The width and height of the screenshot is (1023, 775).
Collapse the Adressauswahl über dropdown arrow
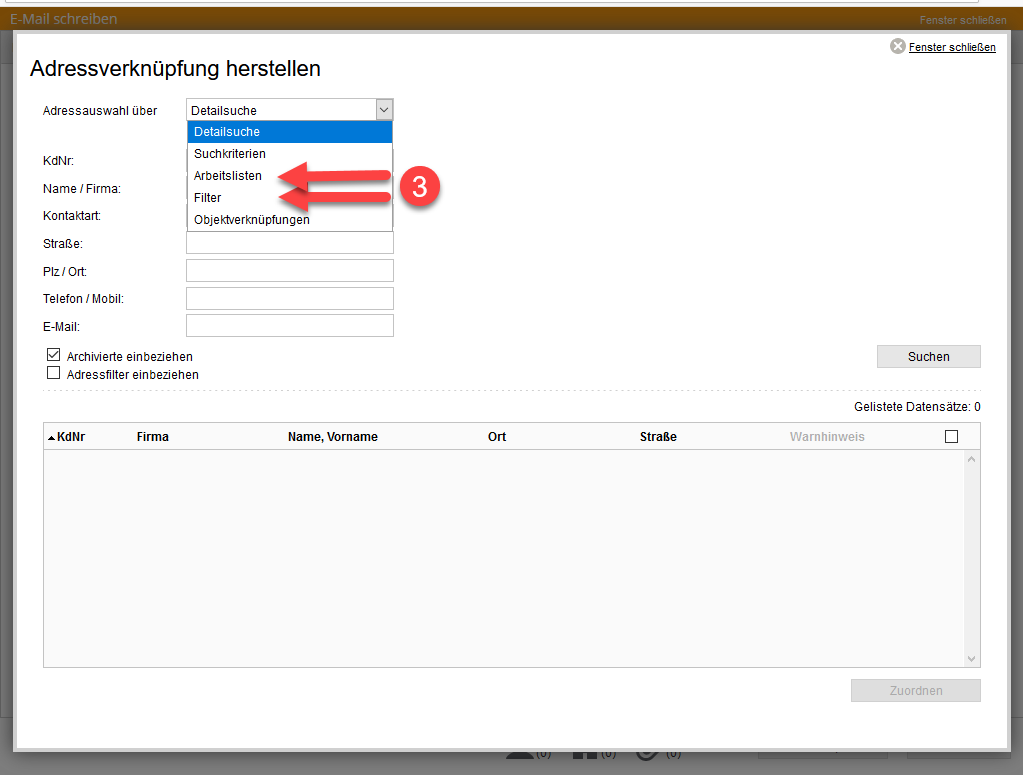click(384, 110)
